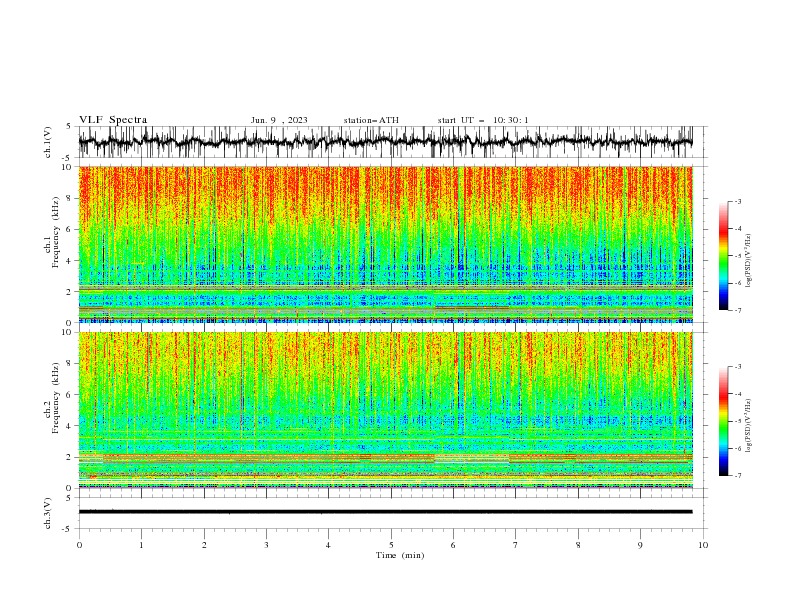The image size is (792, 612).
Task: Click the time axis tick label "10"
Action: pyautogui.click(x=703, y=545)
